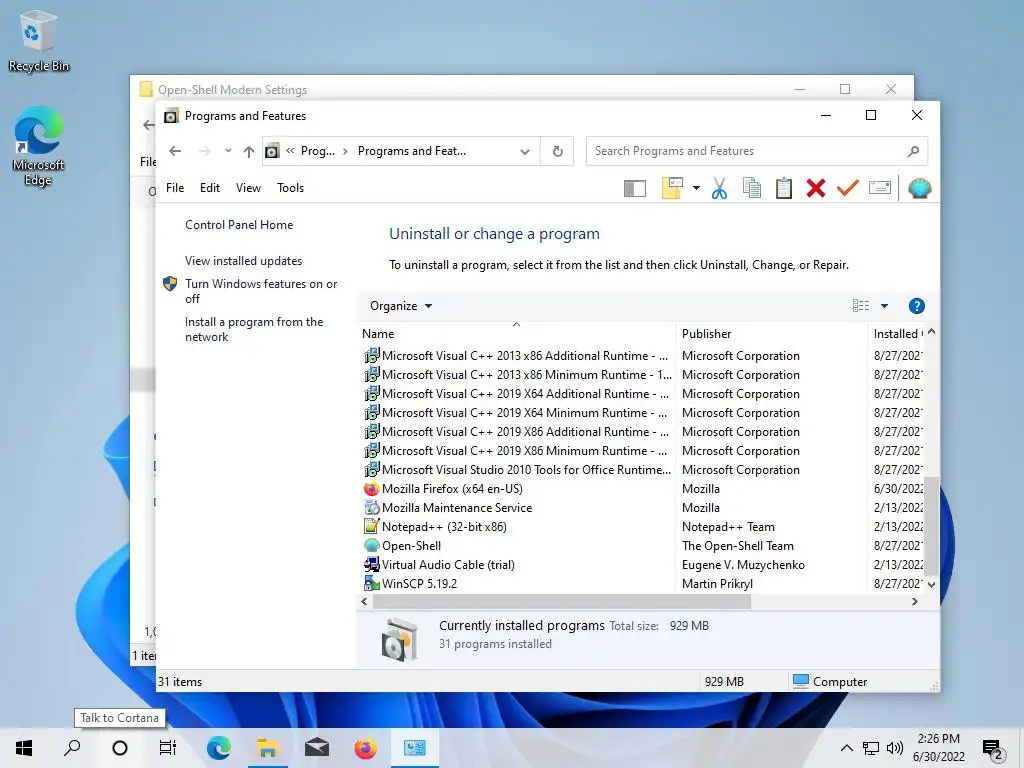Go up one level with Up arrow
This screenshot has height=768, width=1024.
pyautogui.click(x=249, y=152)
